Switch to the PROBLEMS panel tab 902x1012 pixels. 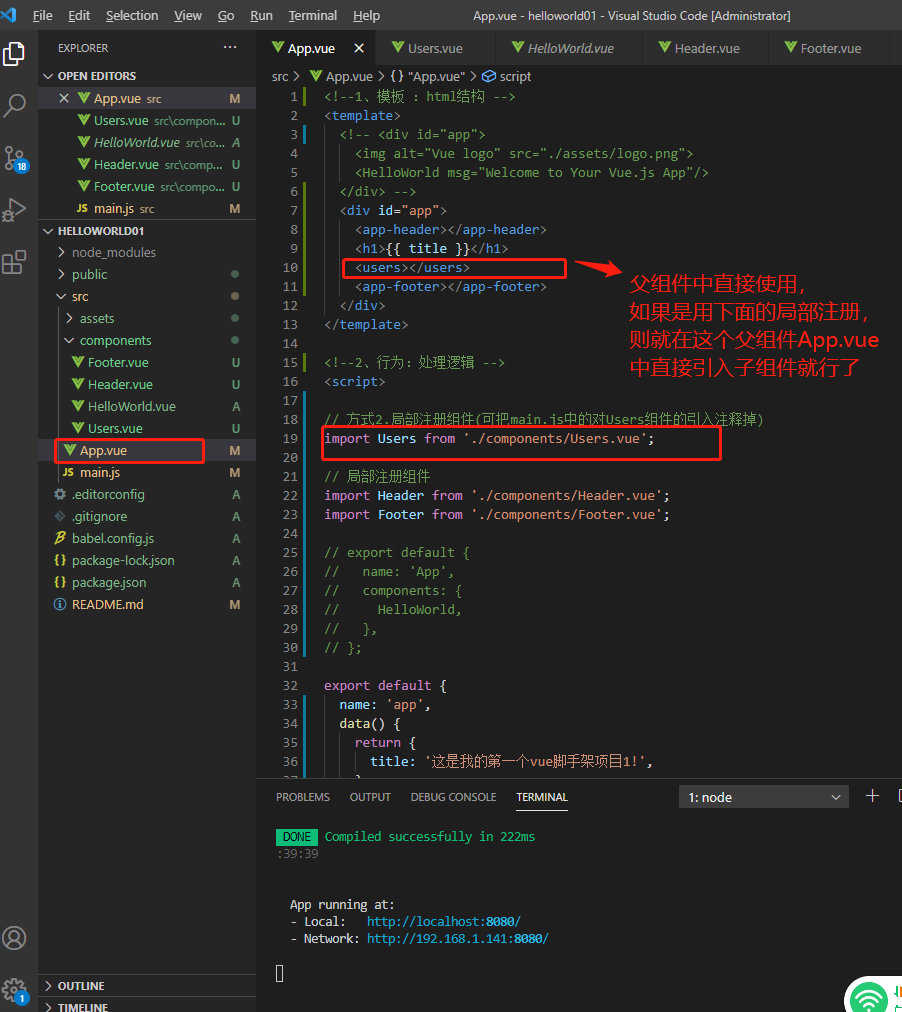pyautogui.click(x=303, y=797)
